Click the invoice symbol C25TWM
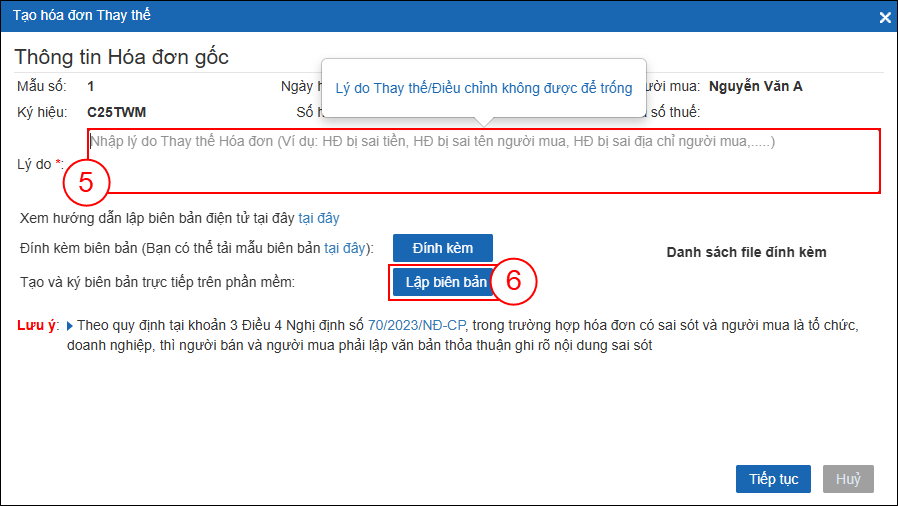Screen dimensions: 898x506 (117, 112)
